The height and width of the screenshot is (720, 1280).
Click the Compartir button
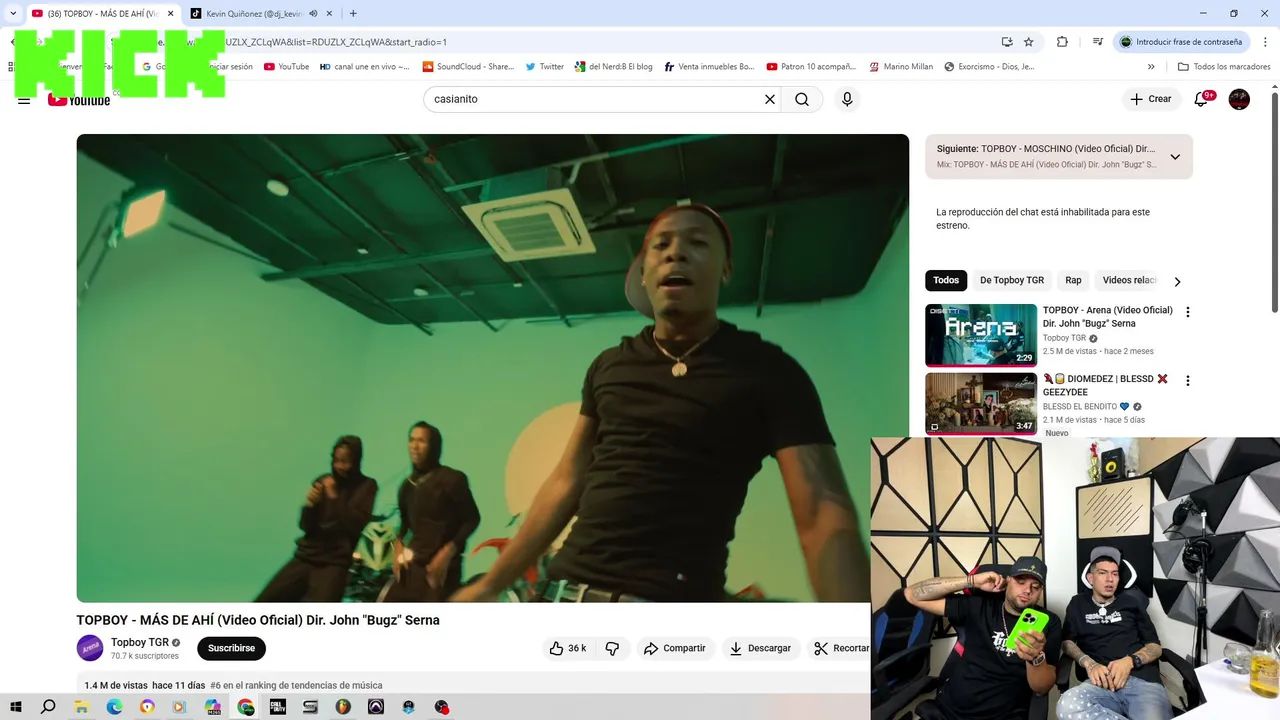coord(675,648)
